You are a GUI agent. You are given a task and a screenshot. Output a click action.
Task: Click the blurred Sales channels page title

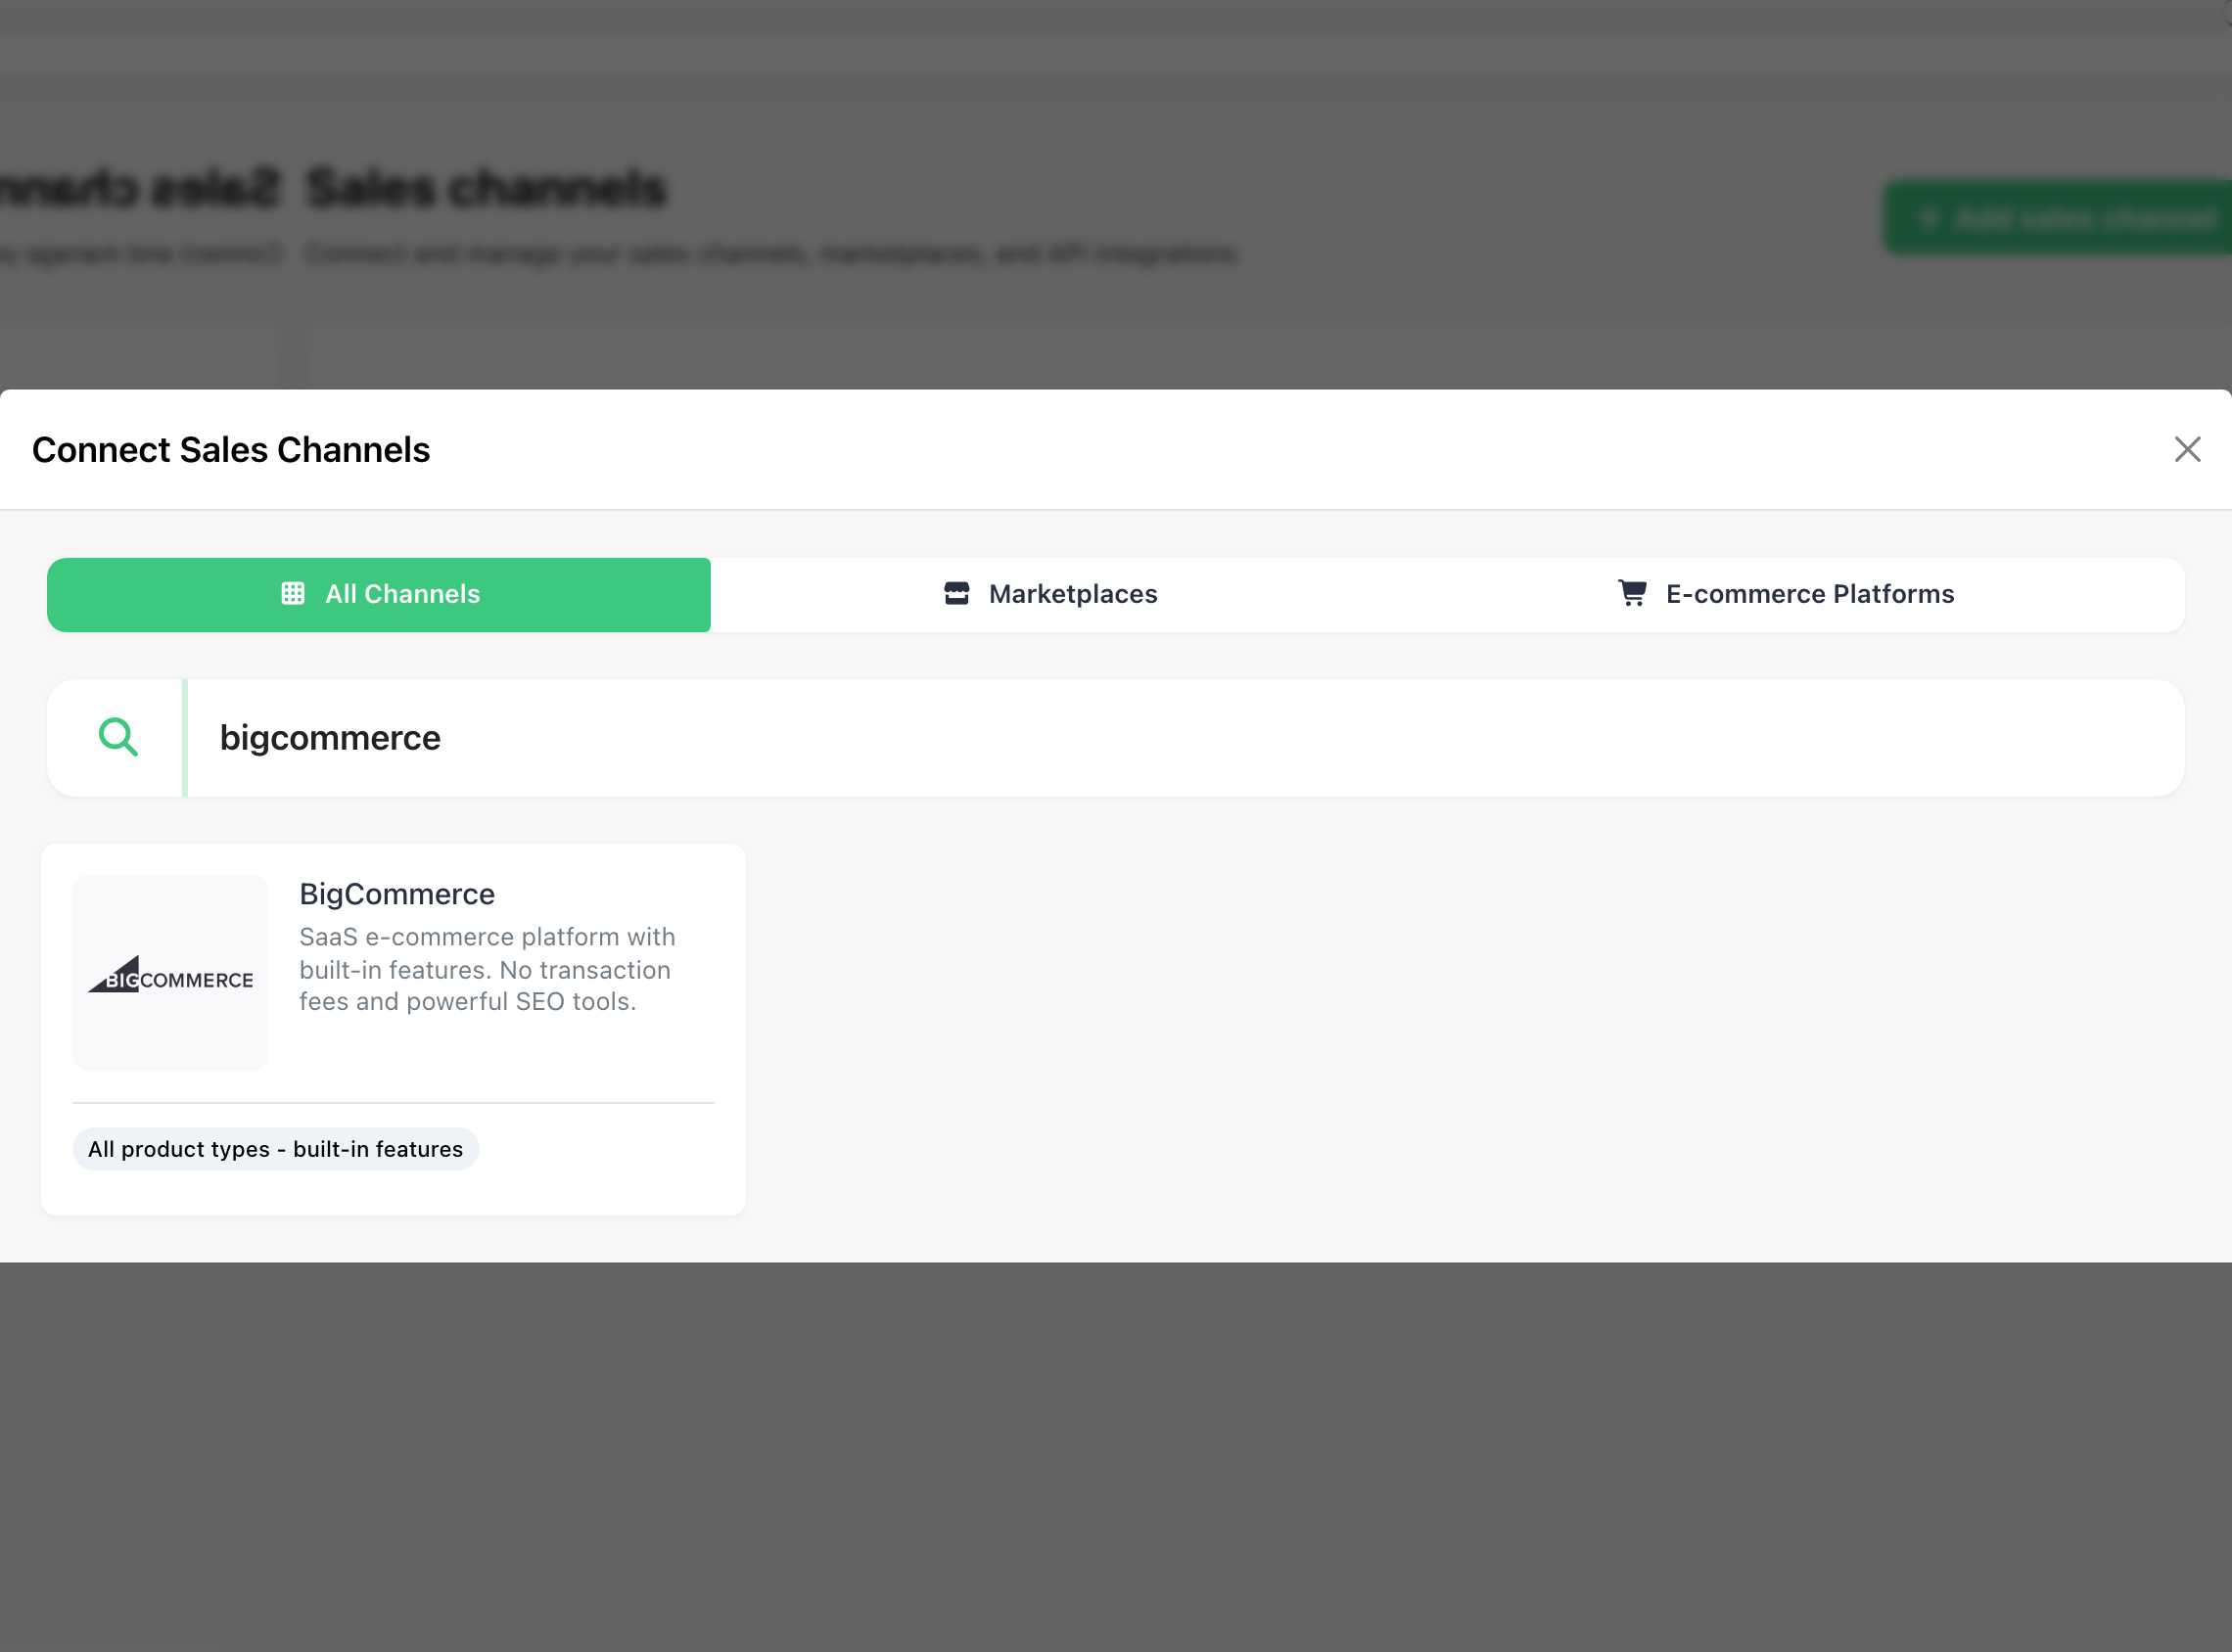pos(486,188)
